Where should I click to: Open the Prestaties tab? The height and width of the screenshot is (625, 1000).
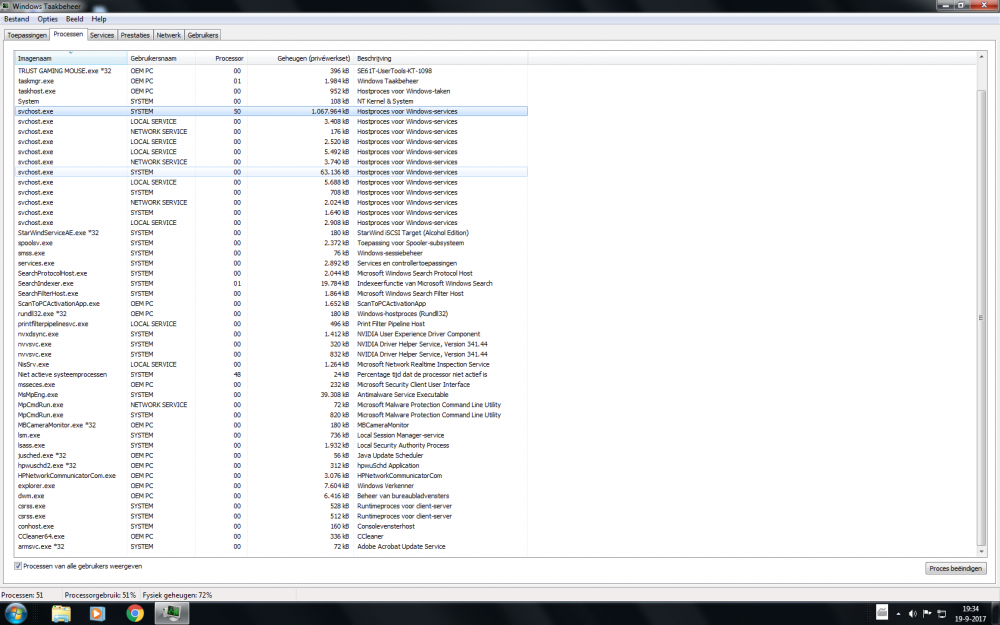pyautogui.click(x=135, y=35)
